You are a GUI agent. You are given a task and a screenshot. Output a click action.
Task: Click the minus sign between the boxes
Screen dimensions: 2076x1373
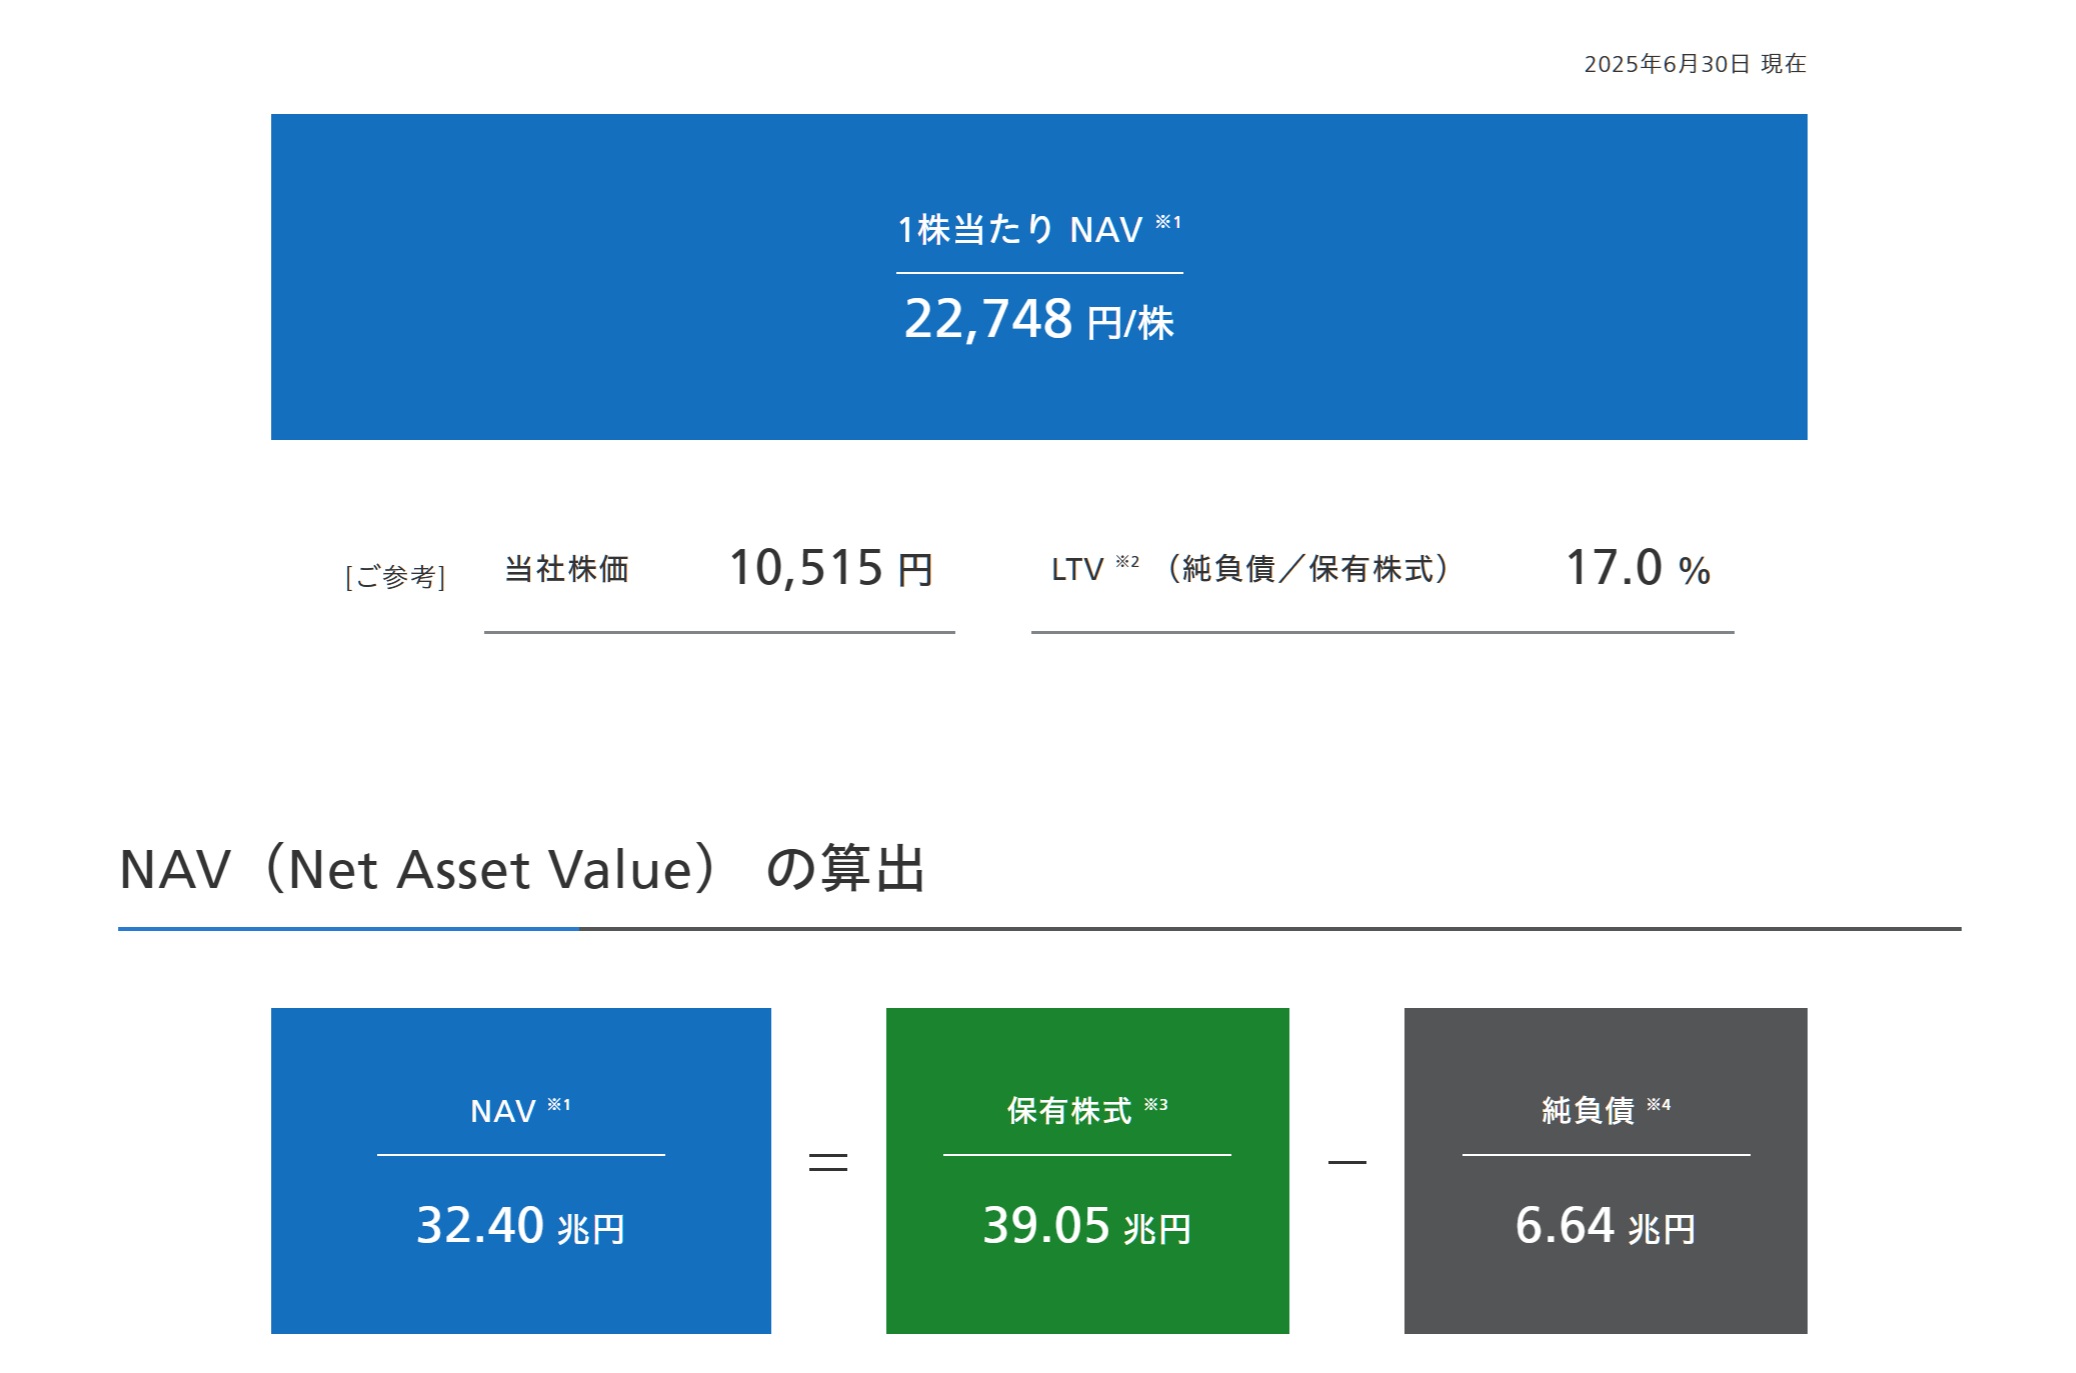1347,1162
